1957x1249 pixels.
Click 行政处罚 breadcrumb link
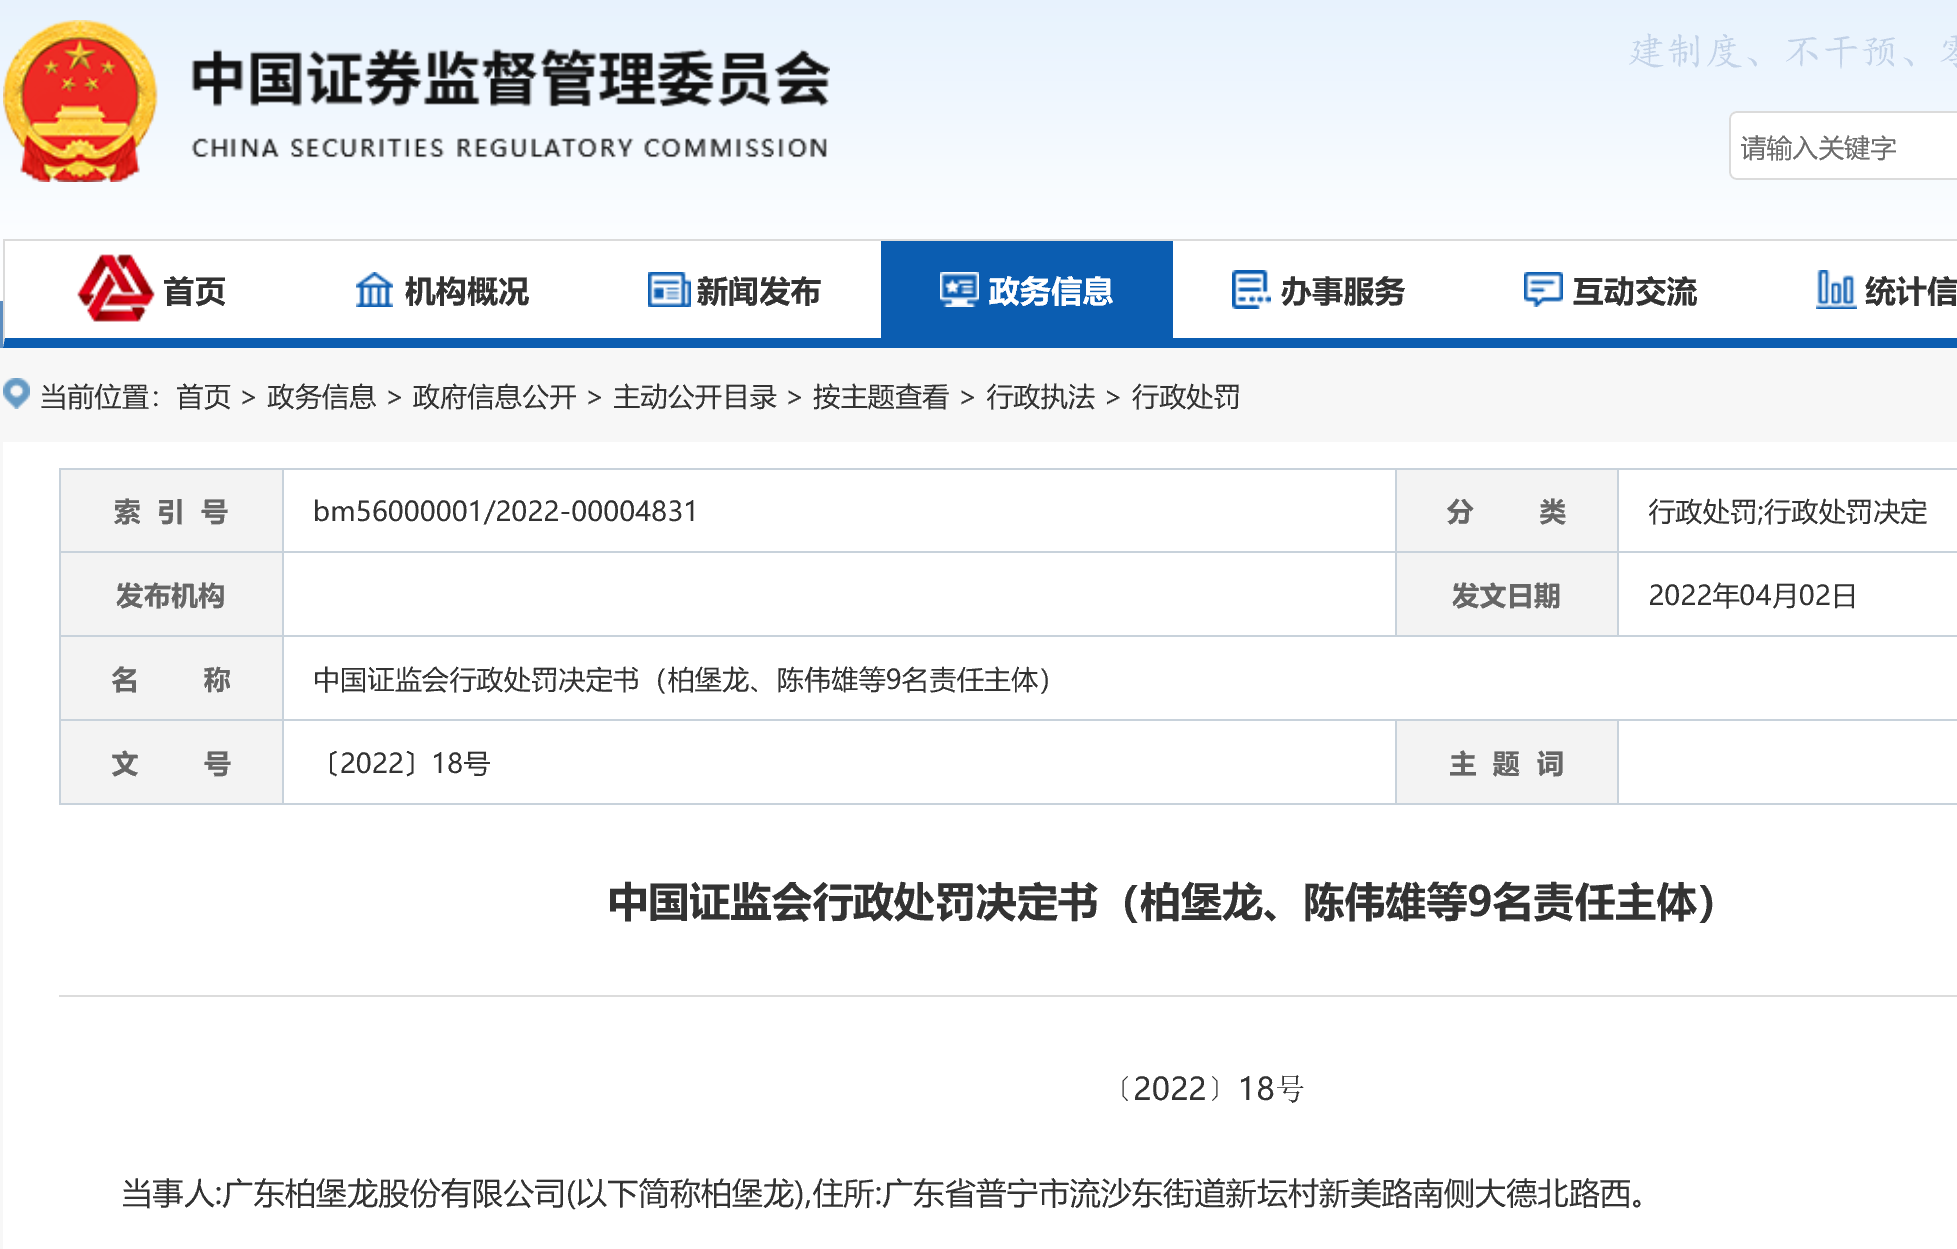(1185, 397)
